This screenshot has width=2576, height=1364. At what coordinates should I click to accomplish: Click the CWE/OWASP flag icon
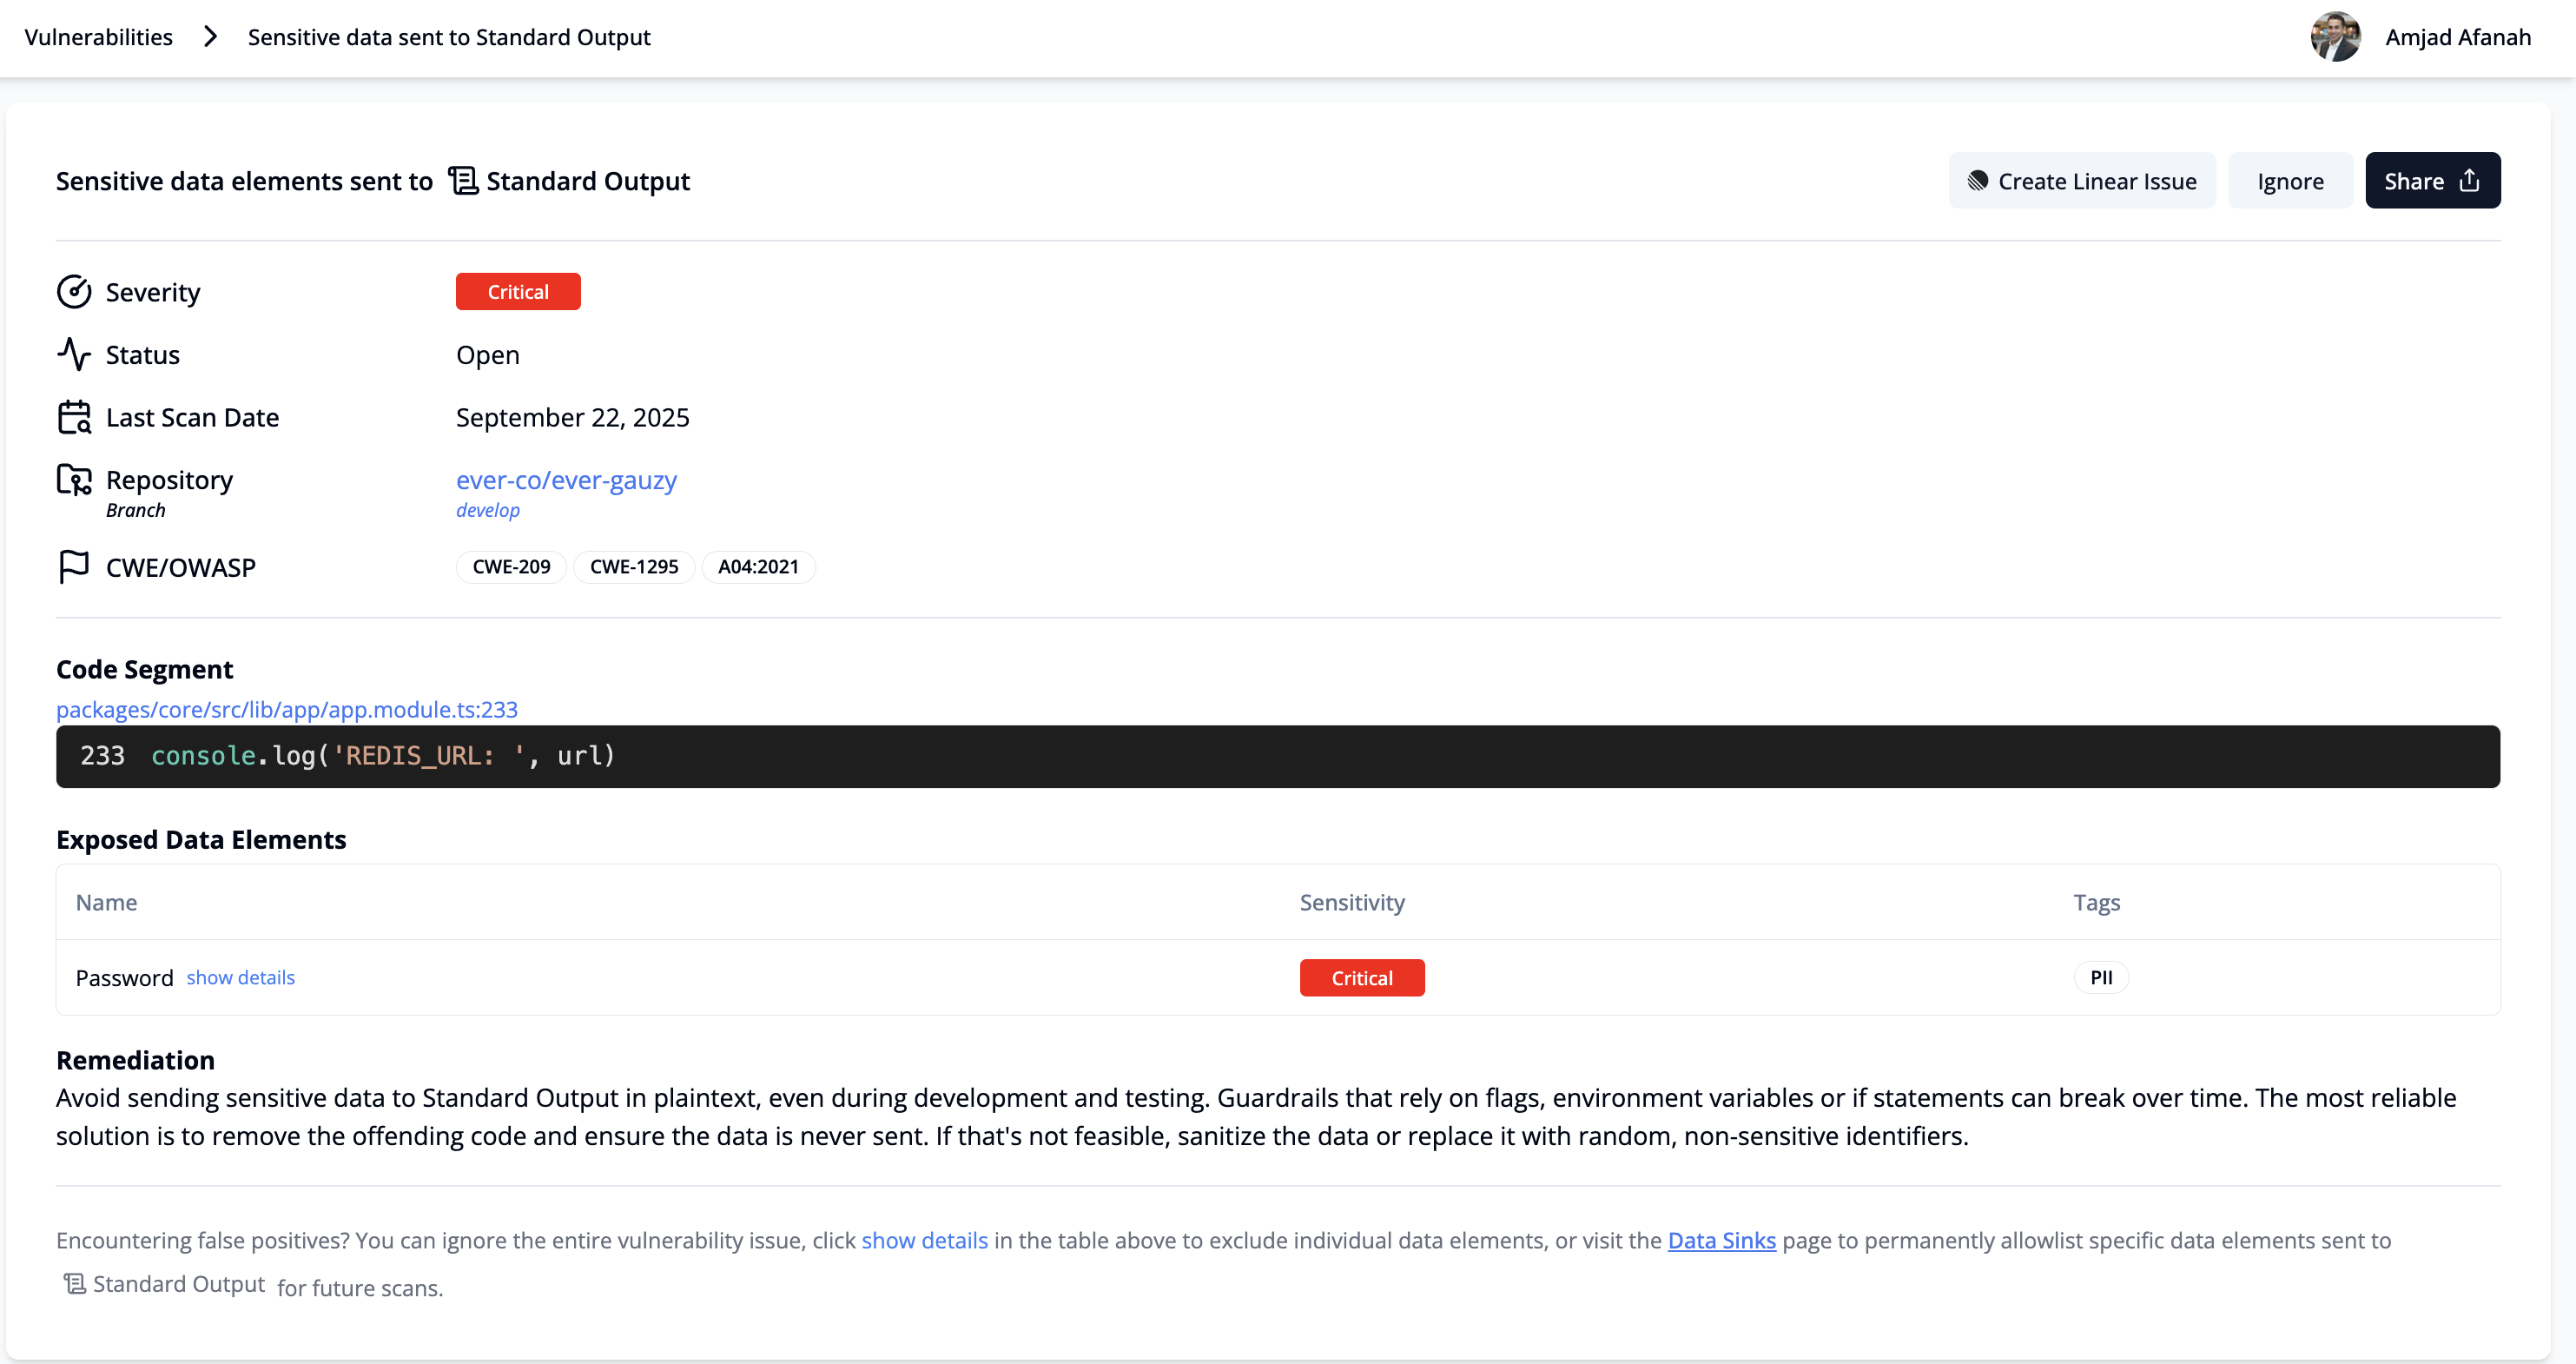tap(74, 567)
